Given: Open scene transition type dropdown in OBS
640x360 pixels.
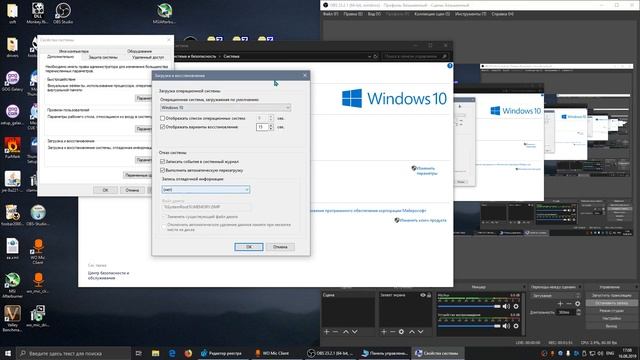Looking at the screenshot, I should click(555, 296).
